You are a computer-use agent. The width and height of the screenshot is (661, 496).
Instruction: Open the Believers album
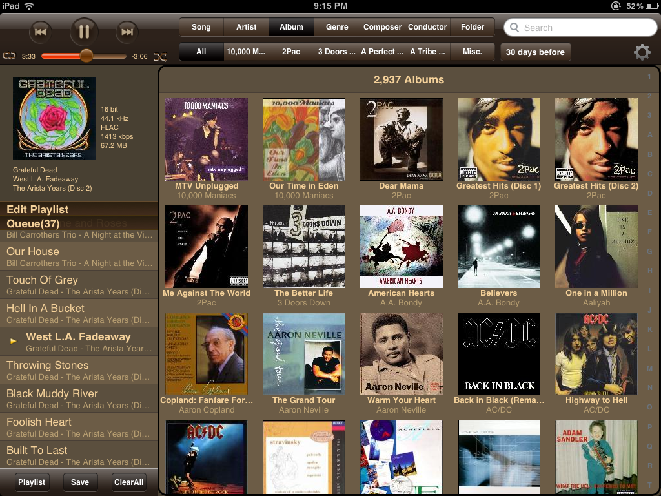(499, 247)
